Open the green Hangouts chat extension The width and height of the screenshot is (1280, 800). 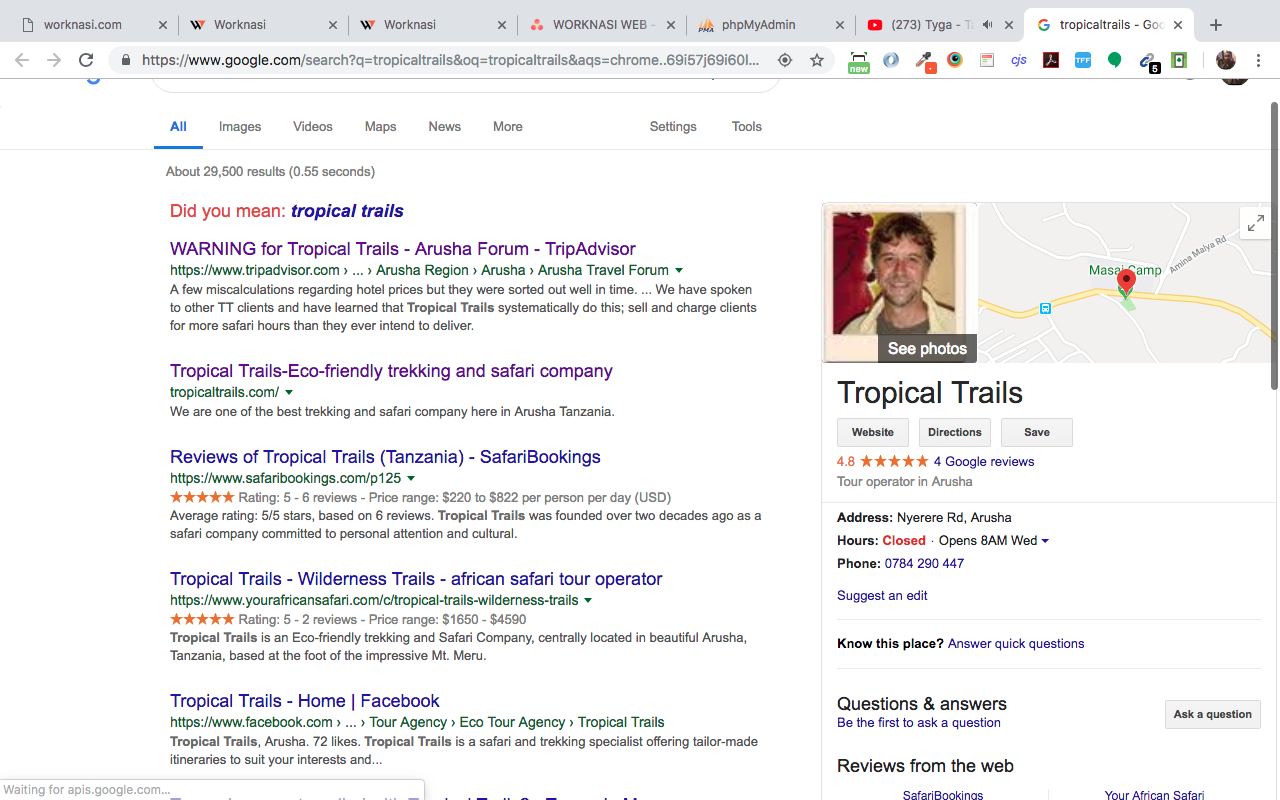[x=1115, y=60]
